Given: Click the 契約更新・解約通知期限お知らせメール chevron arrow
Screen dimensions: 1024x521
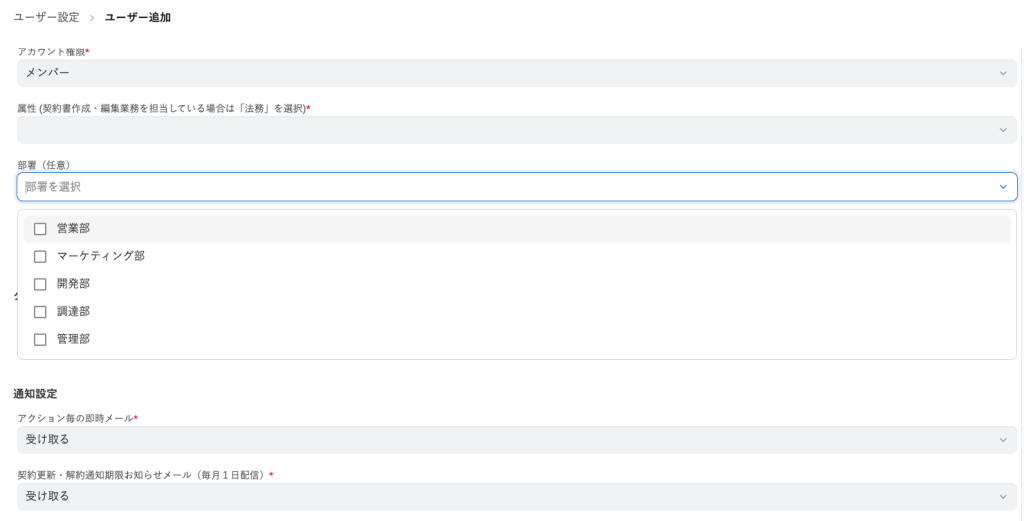Looking at the screenshot, I should tap(1003, 497).
